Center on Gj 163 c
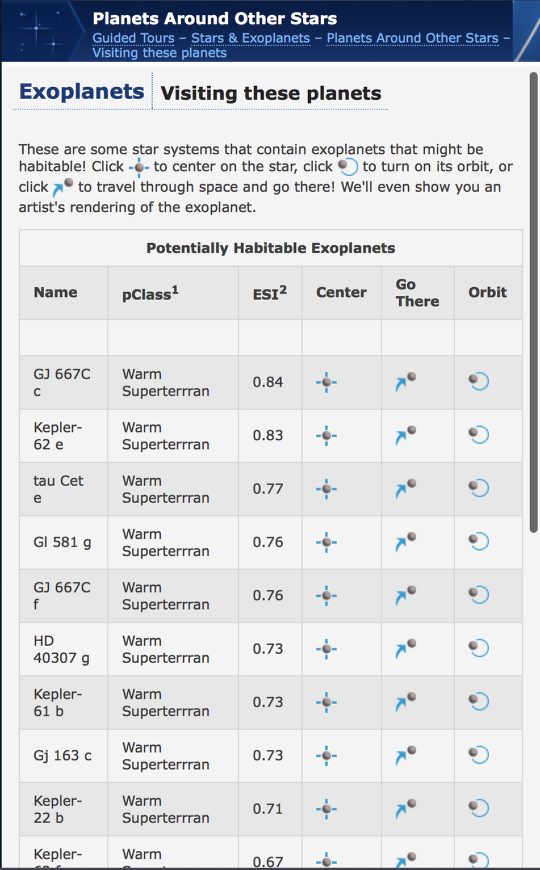This screenshot has width=540, height=870. click(326, 755)
